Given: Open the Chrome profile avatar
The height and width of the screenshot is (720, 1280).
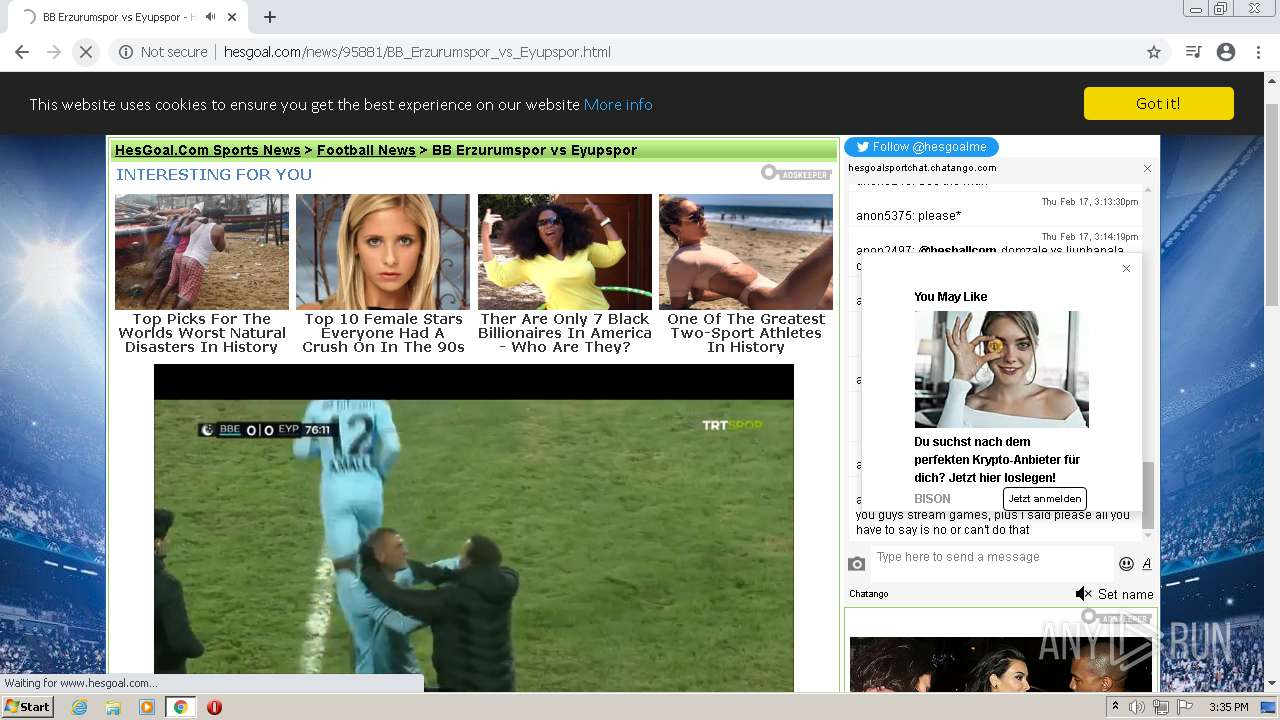Looking at the screenshot, I should (x=1226, y=52).
